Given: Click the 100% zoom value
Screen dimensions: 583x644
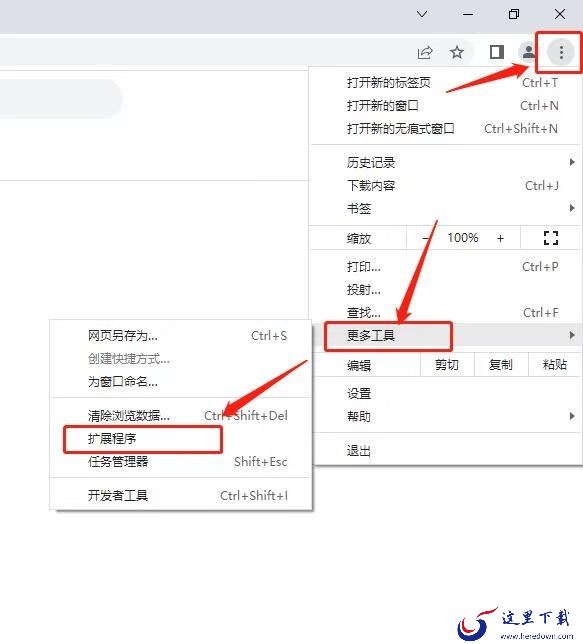Looking at the screenshot, I should 463,238.
